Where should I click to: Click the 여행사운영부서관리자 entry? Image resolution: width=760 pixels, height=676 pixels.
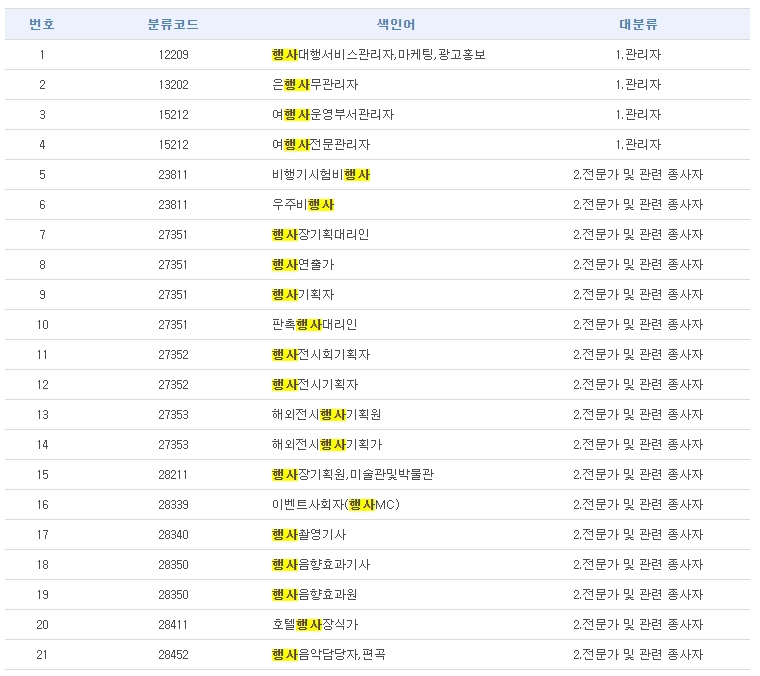click(x=333, y=115)
